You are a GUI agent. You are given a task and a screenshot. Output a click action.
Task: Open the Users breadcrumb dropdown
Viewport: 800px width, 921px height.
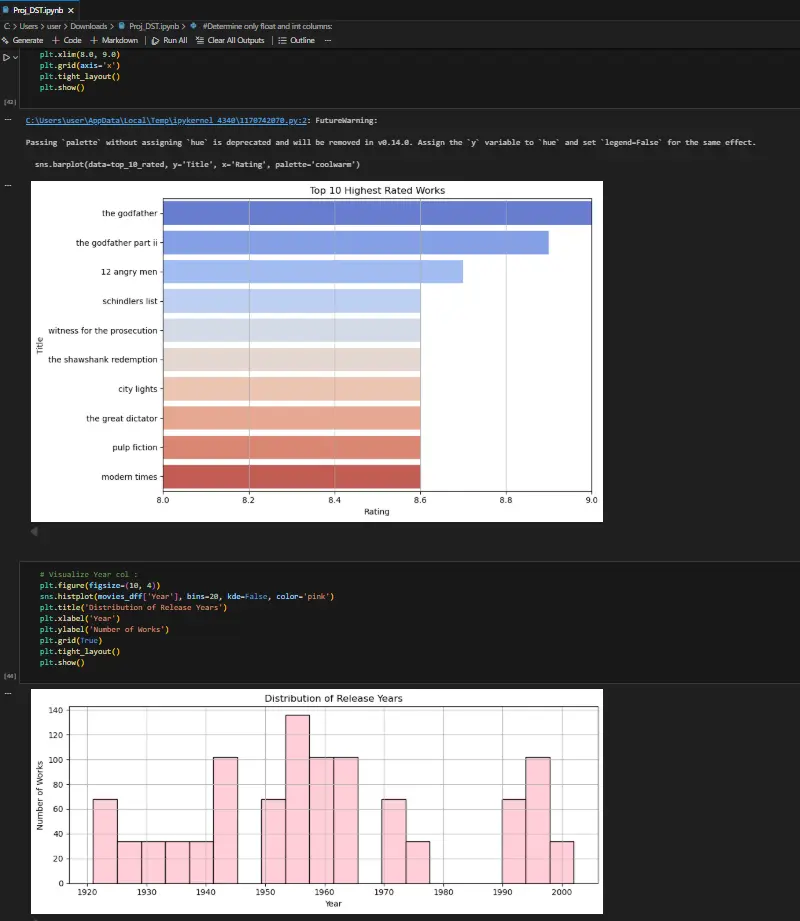click(29, 26)
